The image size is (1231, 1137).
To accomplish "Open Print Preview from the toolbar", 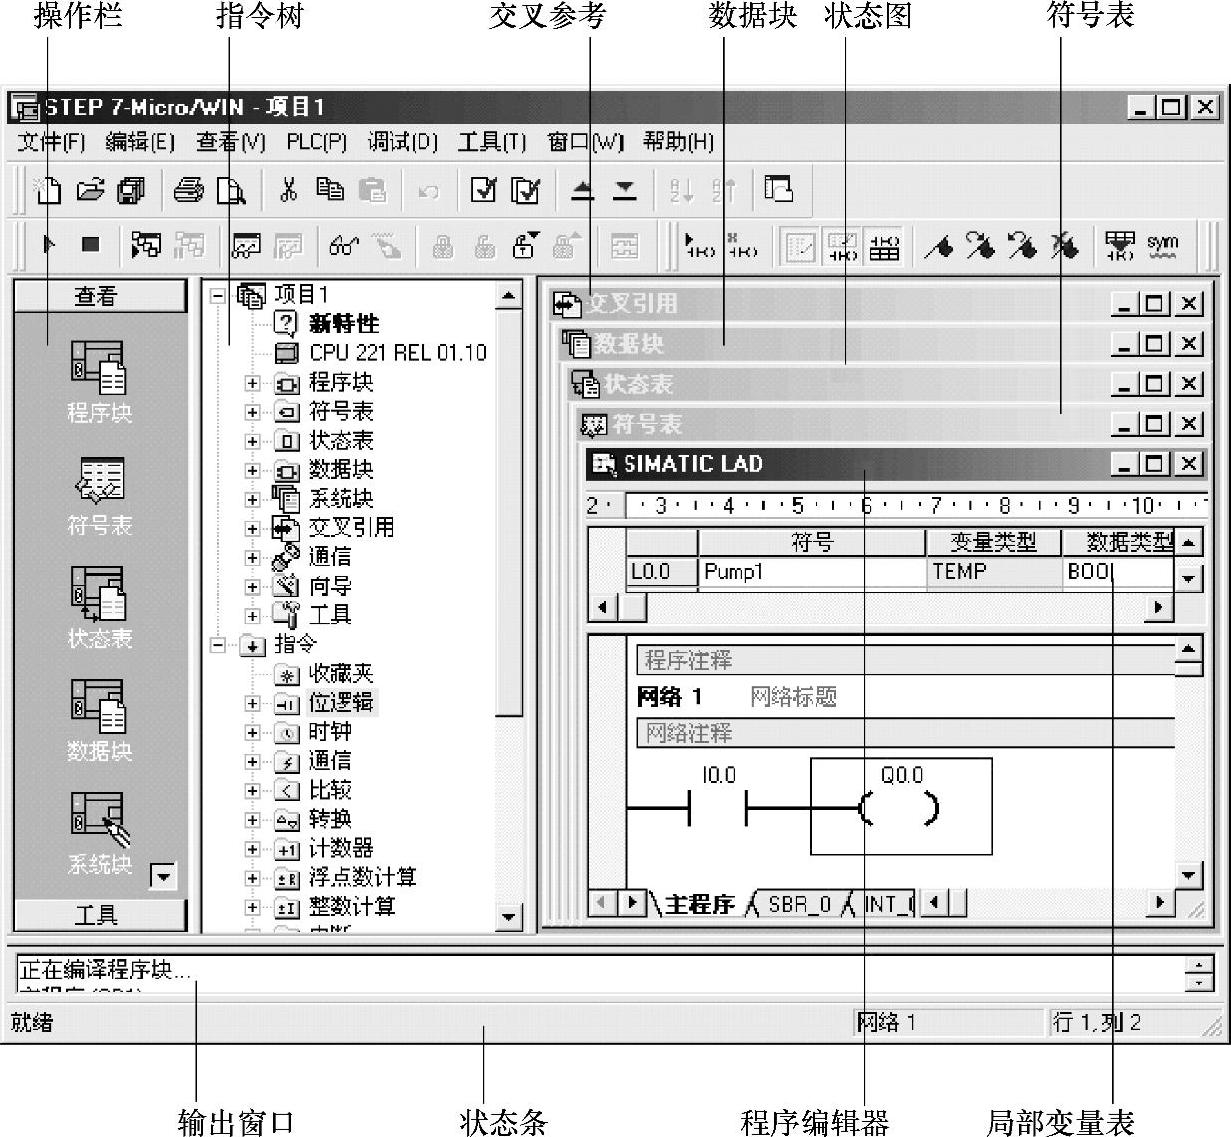I will [231, 190].
